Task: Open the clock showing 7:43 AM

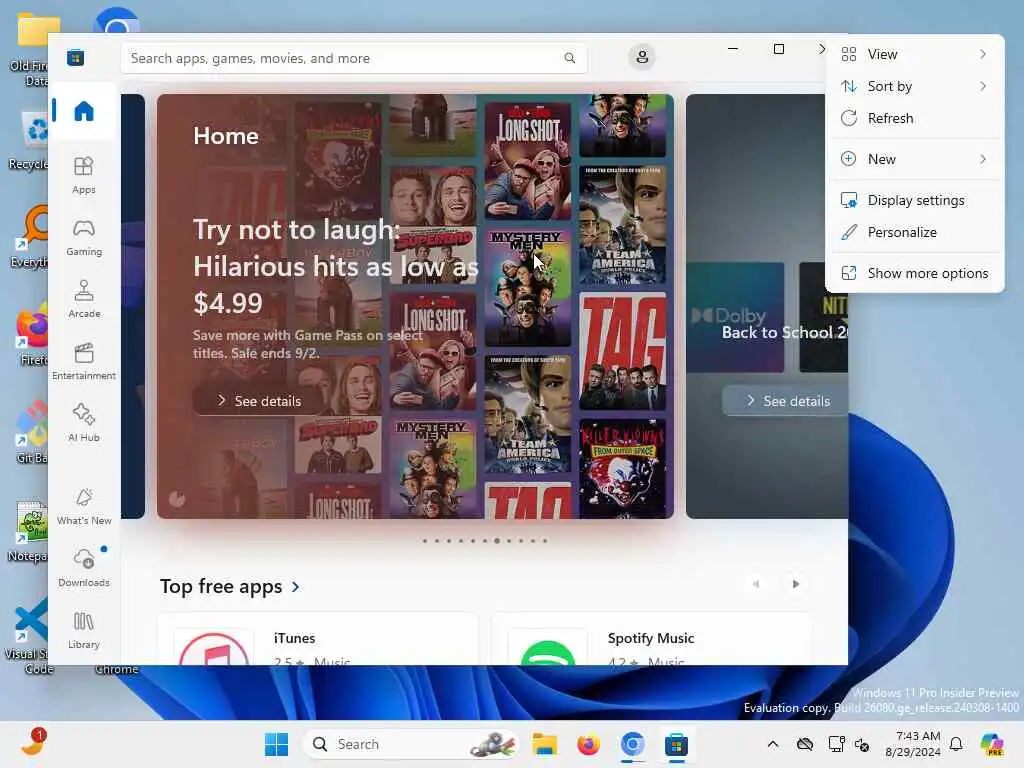Action: pos(912,744)
